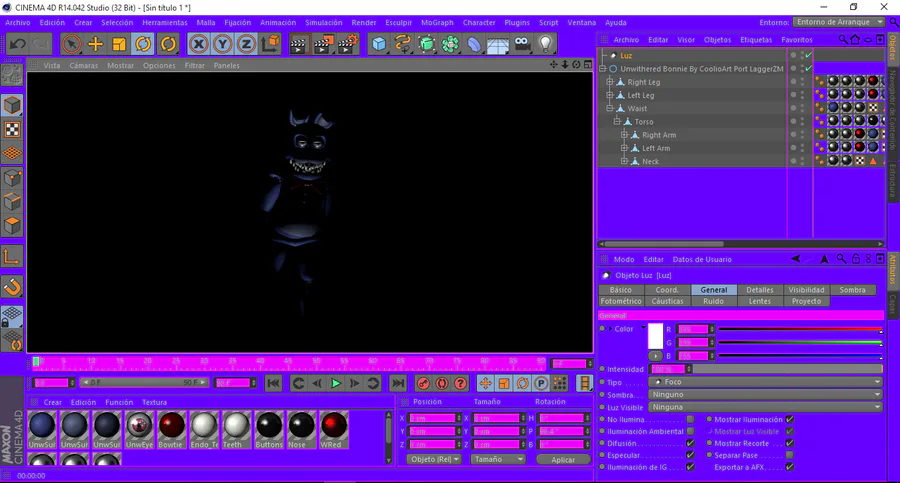900x483 pixels.
Task: Open the Render menu
Action: pos(364,22)
